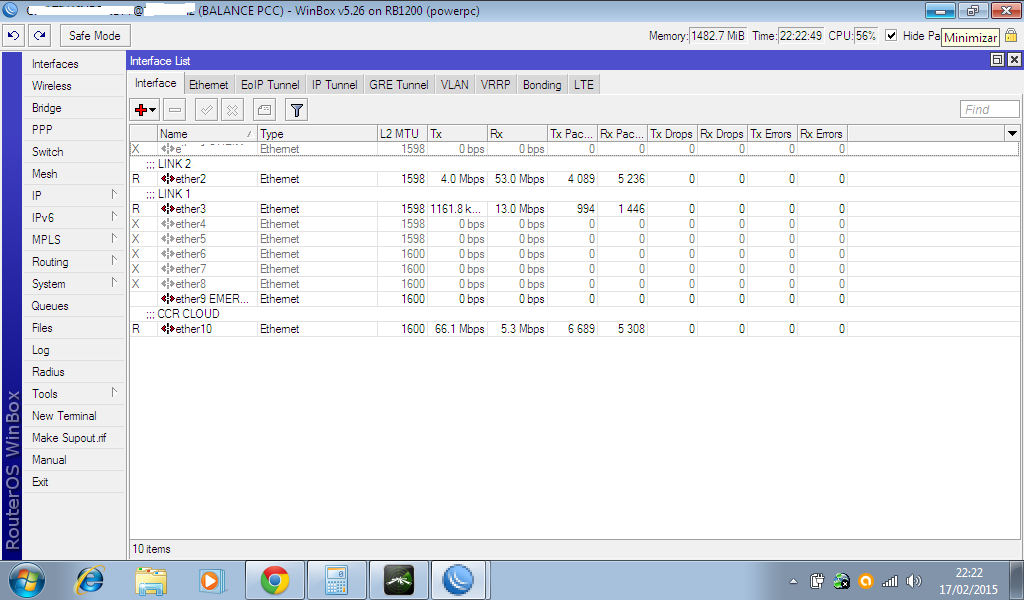
Task: Open the LTE tab
Action: (584, 85)
